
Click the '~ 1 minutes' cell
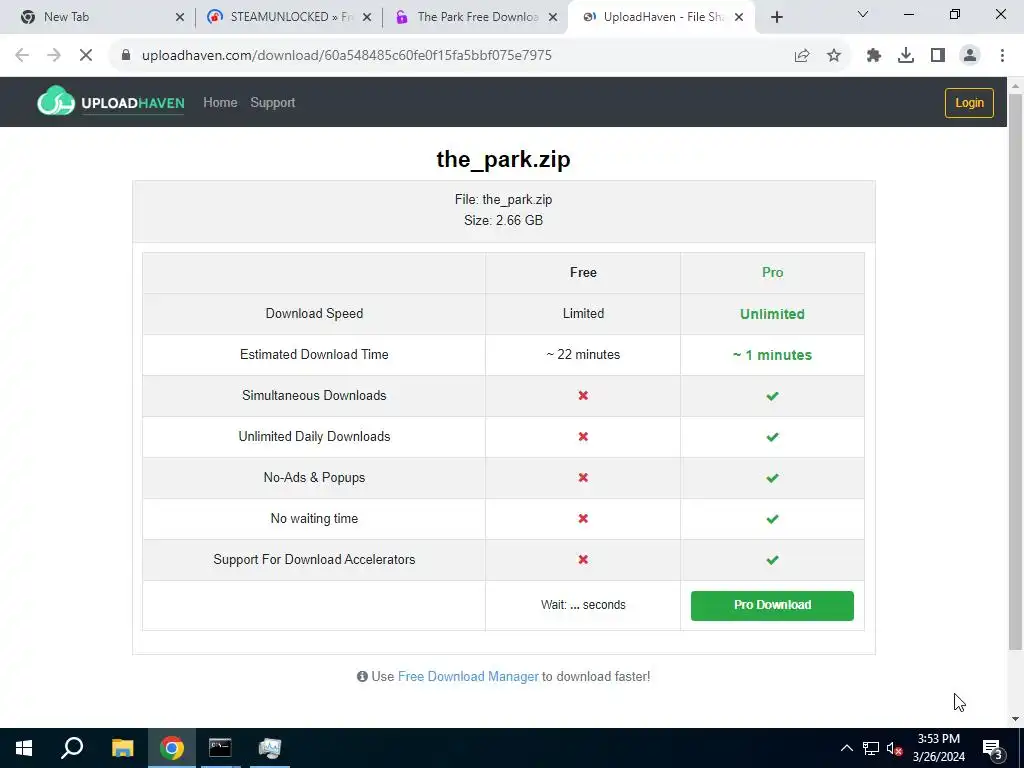tap(772, 355)
